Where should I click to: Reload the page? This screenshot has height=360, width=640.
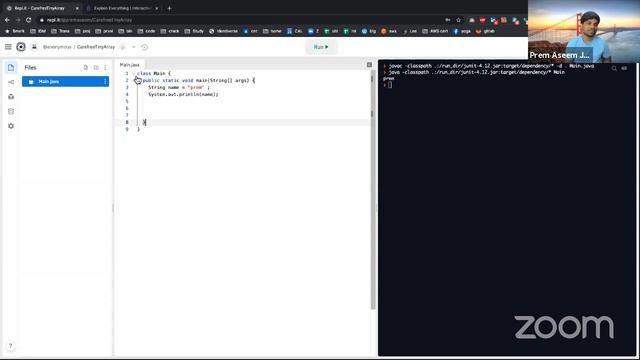click(x=28, y=20)
